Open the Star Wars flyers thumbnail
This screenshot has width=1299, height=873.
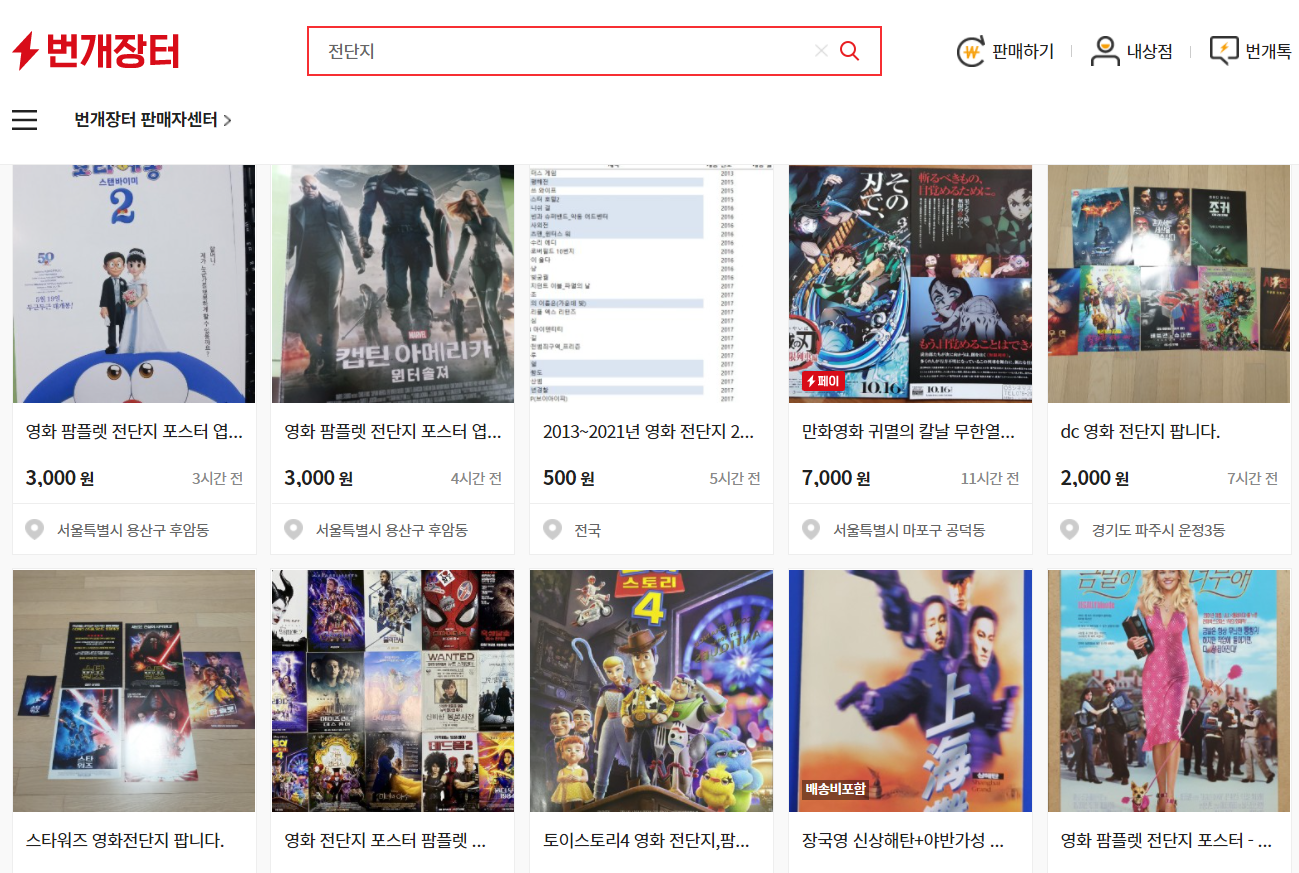tap(134, 691)
